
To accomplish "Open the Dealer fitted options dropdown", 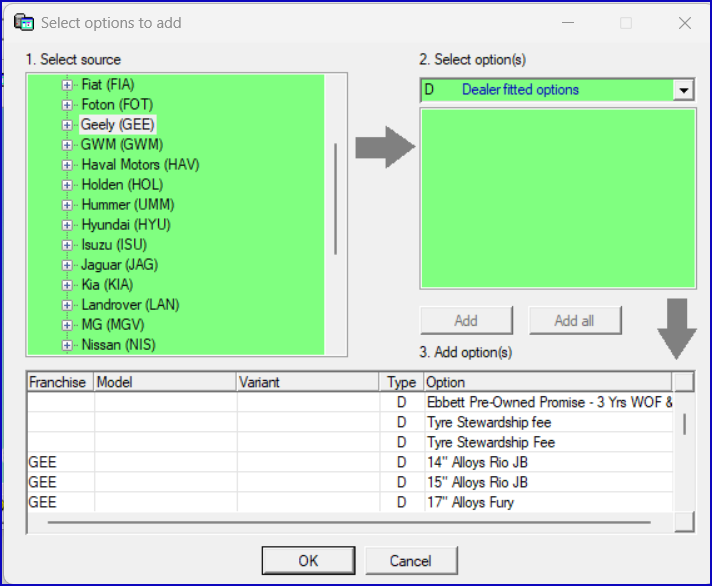I will pyautogui.click(x=685, y=90).
